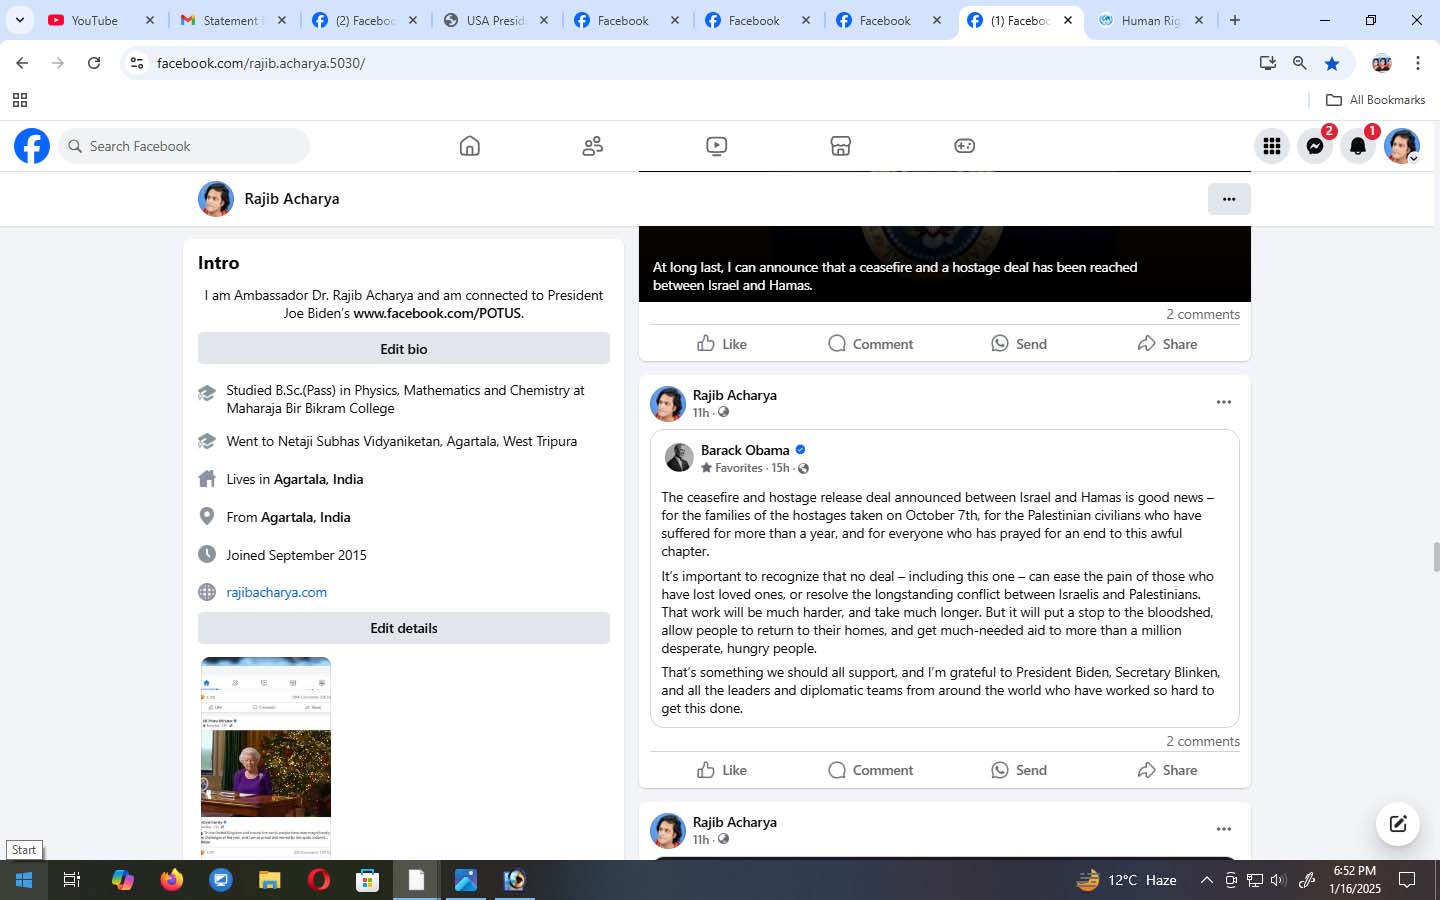Open the Notifications bell icon
Viewport: 1440px width, 900px height.
(1358, 146)
